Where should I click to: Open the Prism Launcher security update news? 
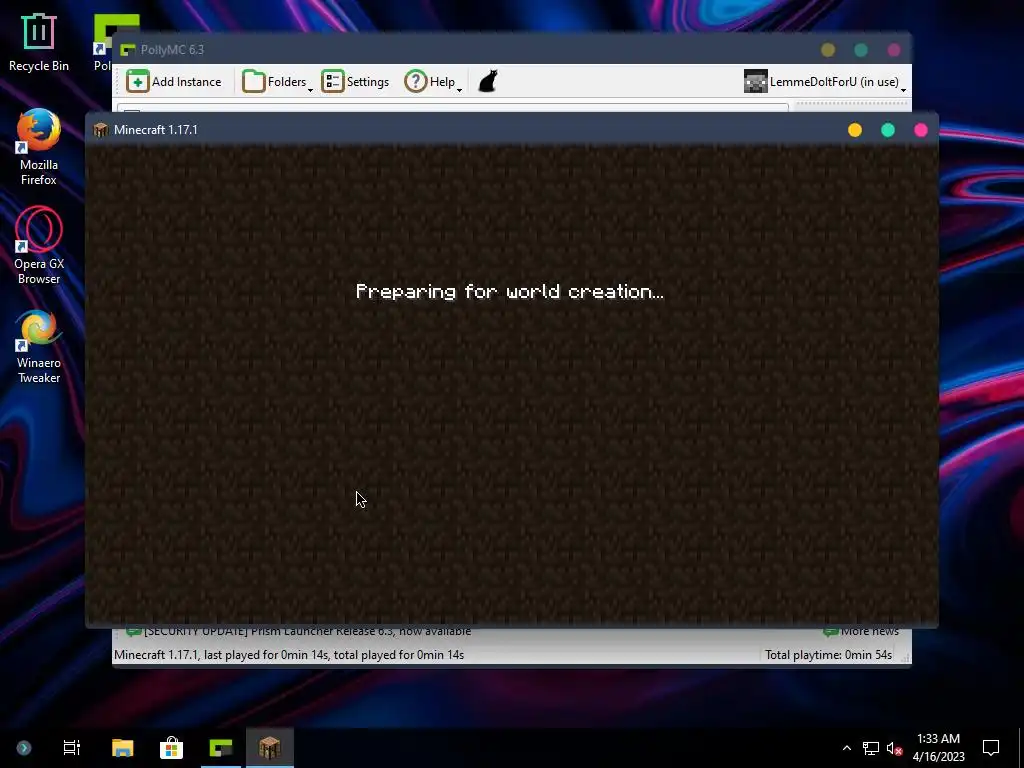298,632
